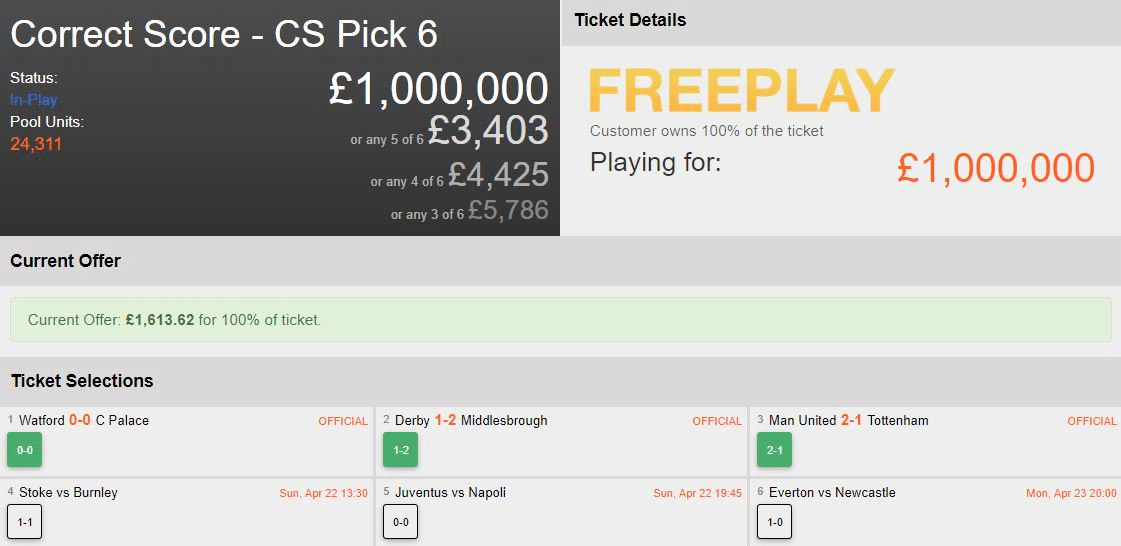Click the Current Offer section header
1121x546 pixels.
65,261
